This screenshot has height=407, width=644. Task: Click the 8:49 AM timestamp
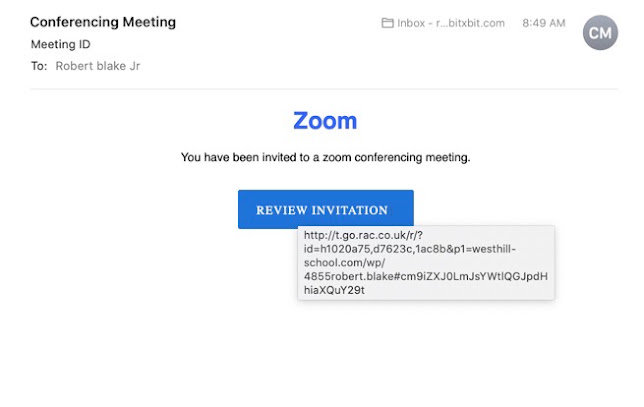coord(544,23)
